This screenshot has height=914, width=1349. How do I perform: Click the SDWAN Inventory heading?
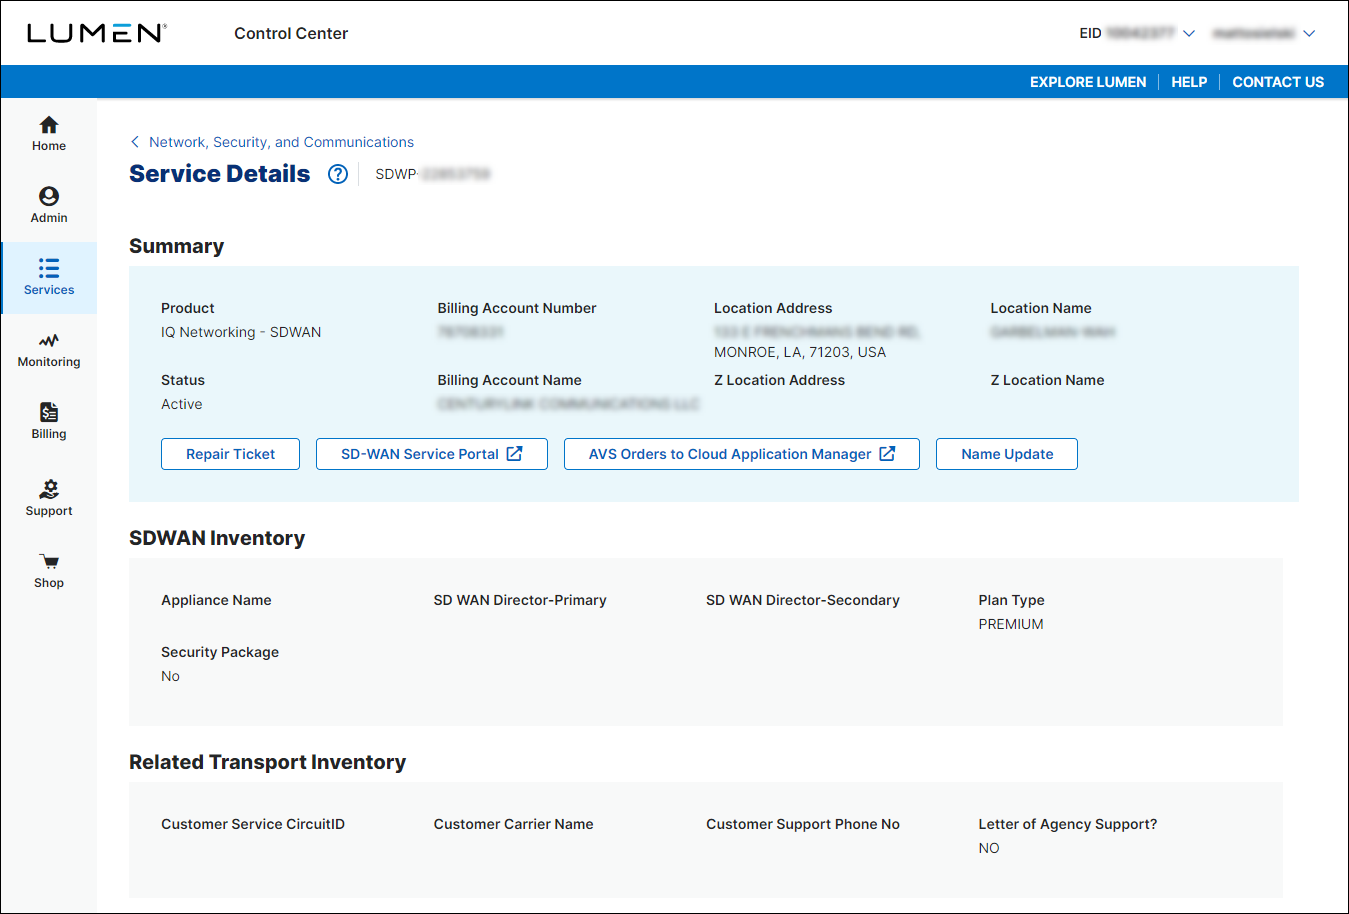[x=217, y=538]
